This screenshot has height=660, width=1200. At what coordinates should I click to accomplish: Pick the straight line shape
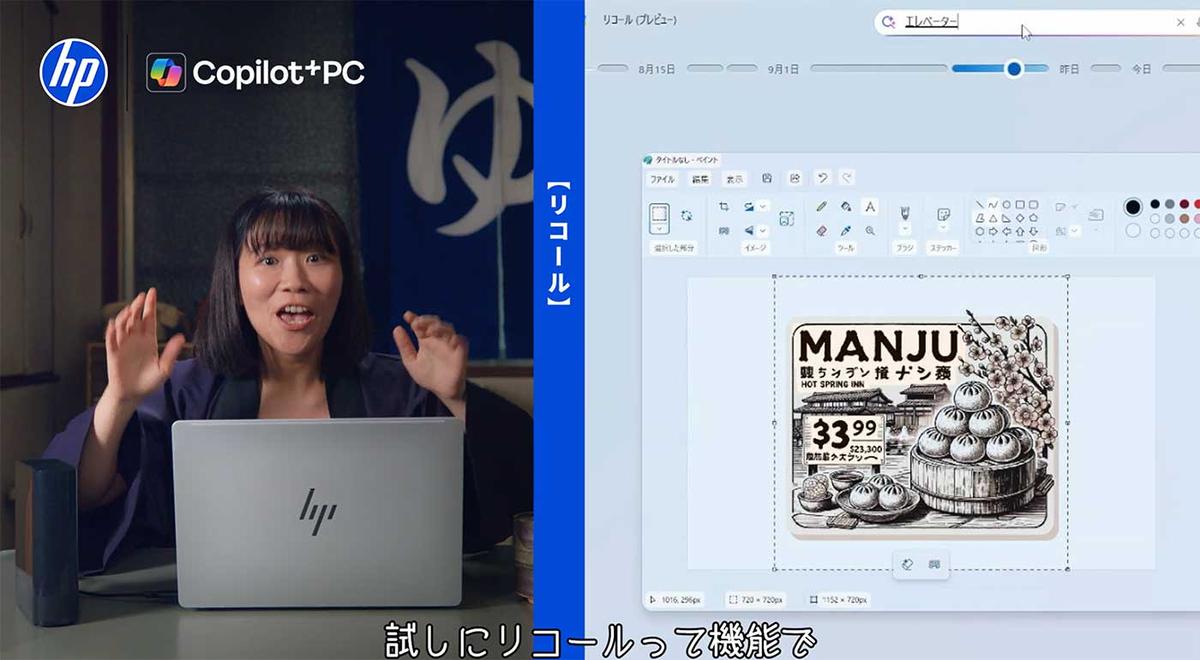coord(980,204)
